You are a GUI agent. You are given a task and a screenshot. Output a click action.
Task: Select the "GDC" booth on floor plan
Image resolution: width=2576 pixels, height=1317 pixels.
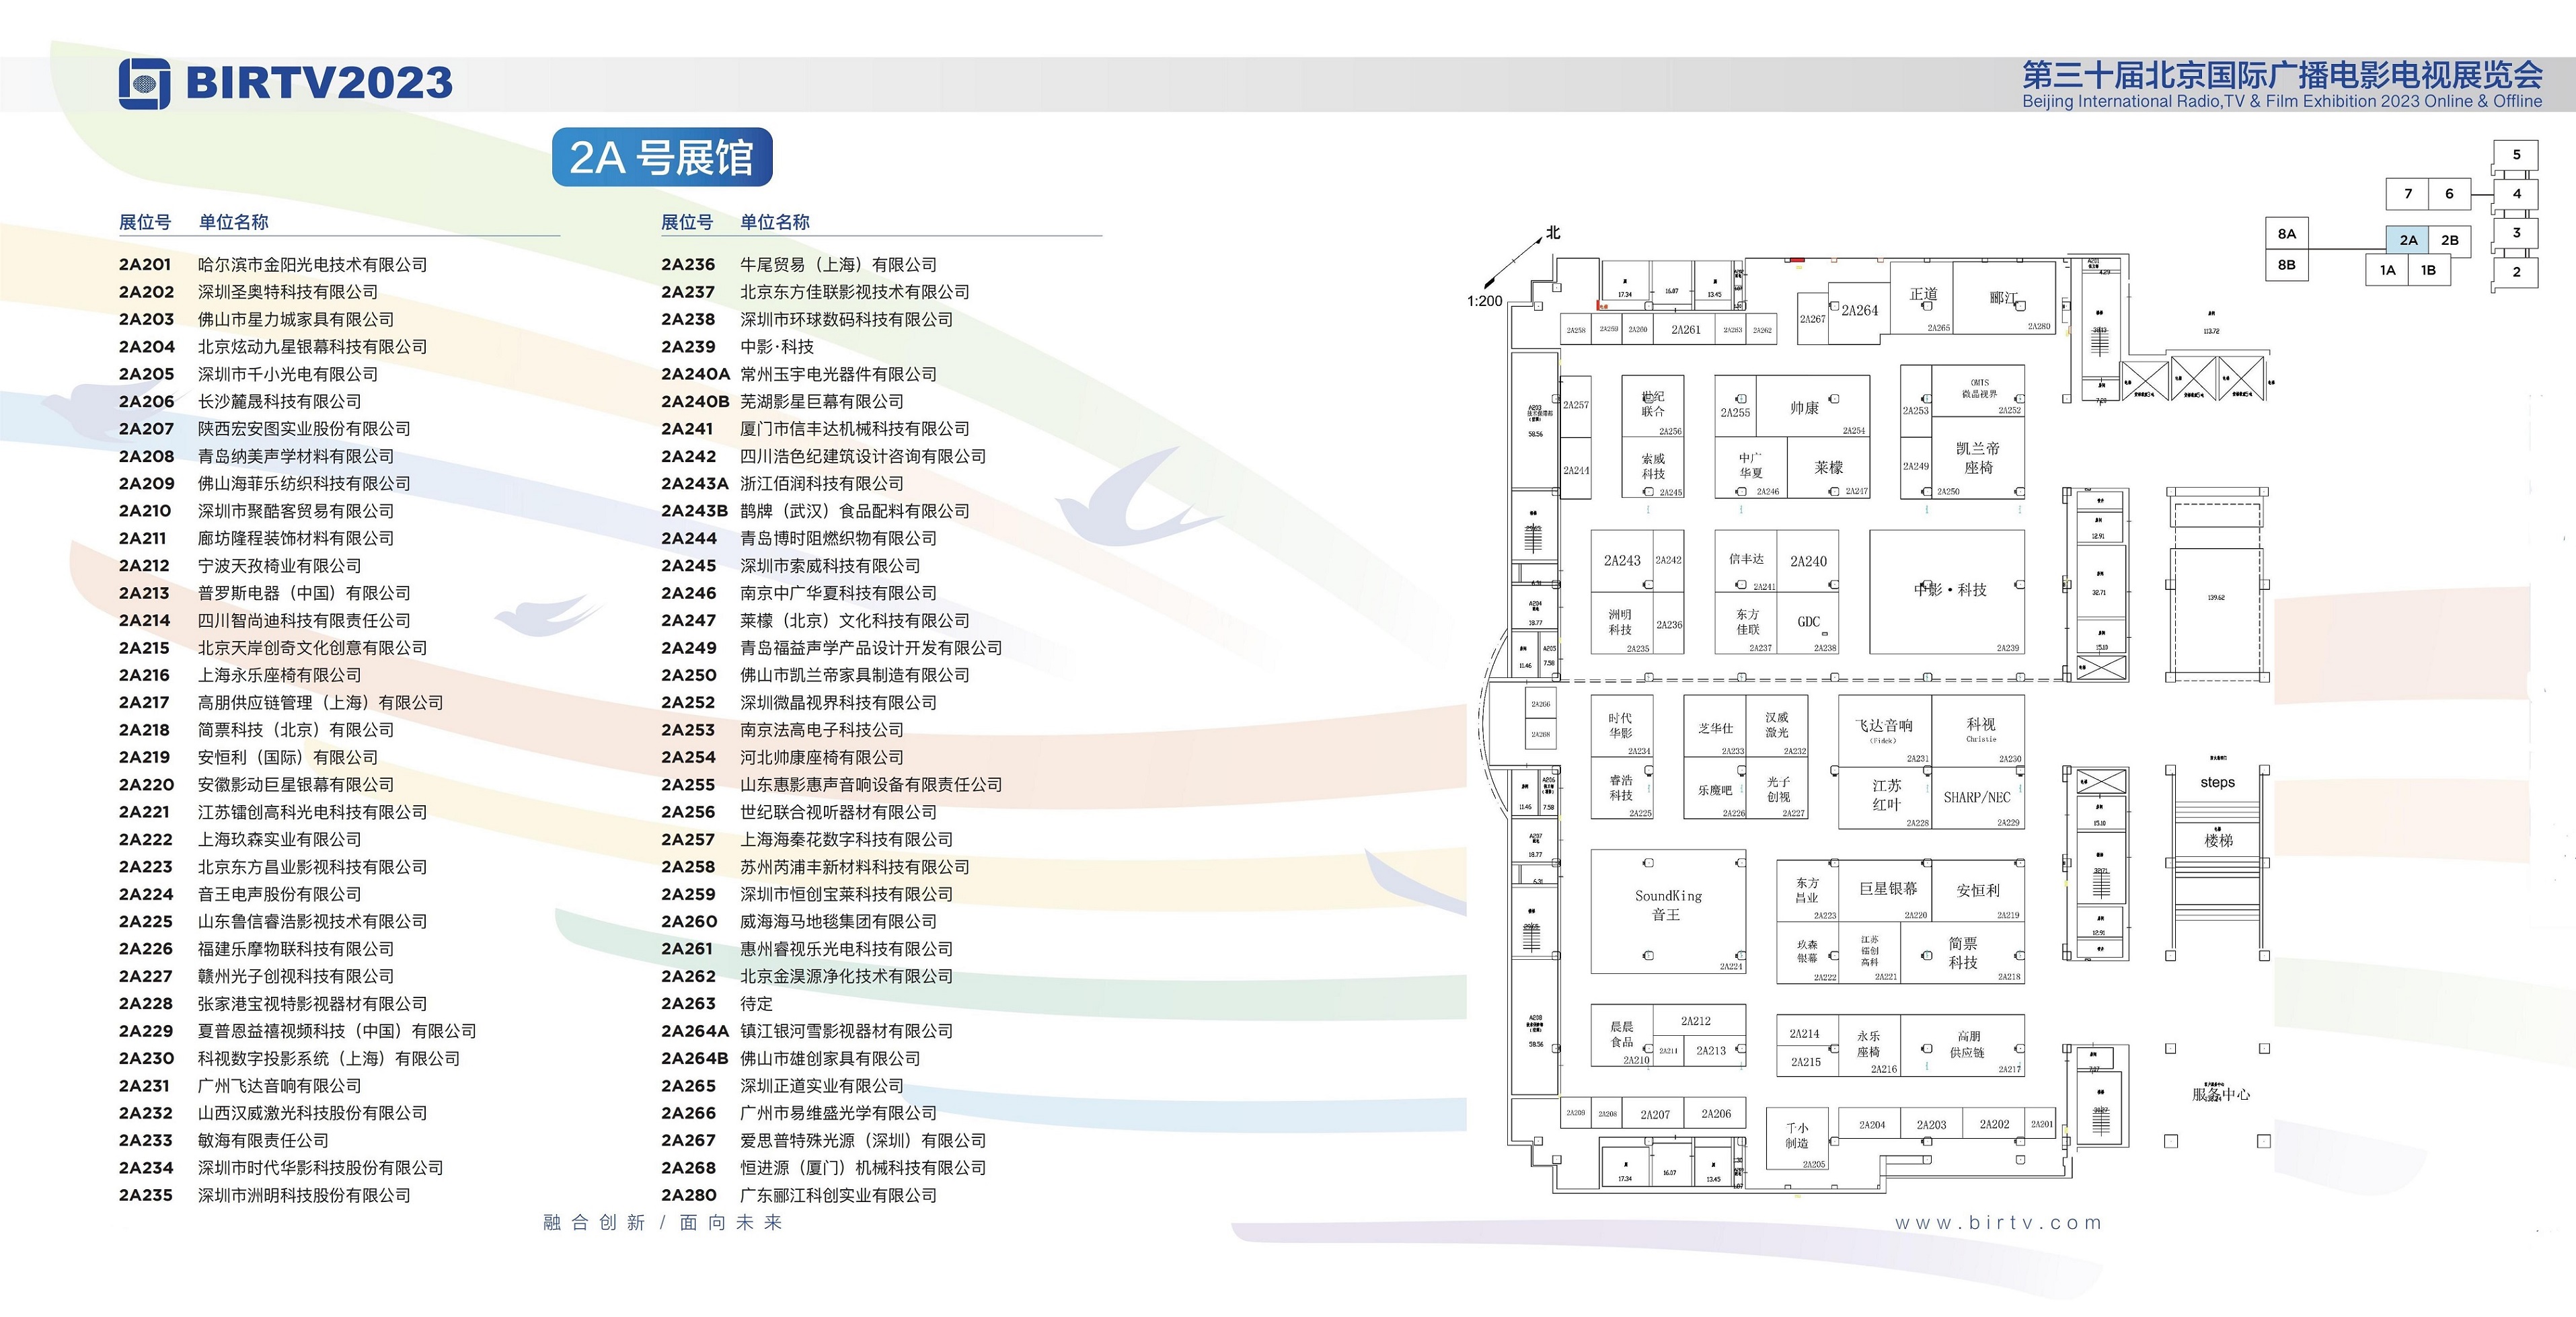1808,622
